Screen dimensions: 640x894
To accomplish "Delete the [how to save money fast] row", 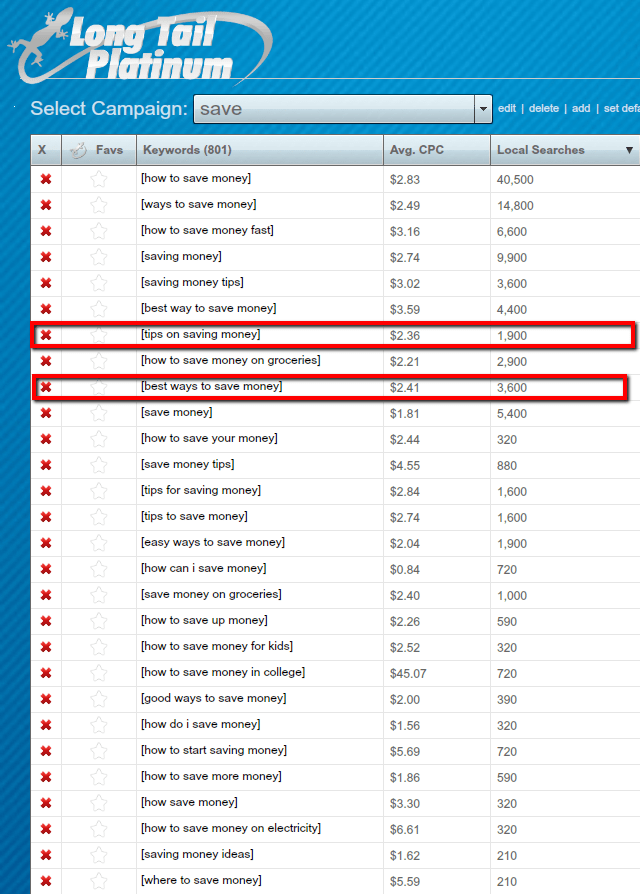I will pyautogui.click(x=46, y=231).
